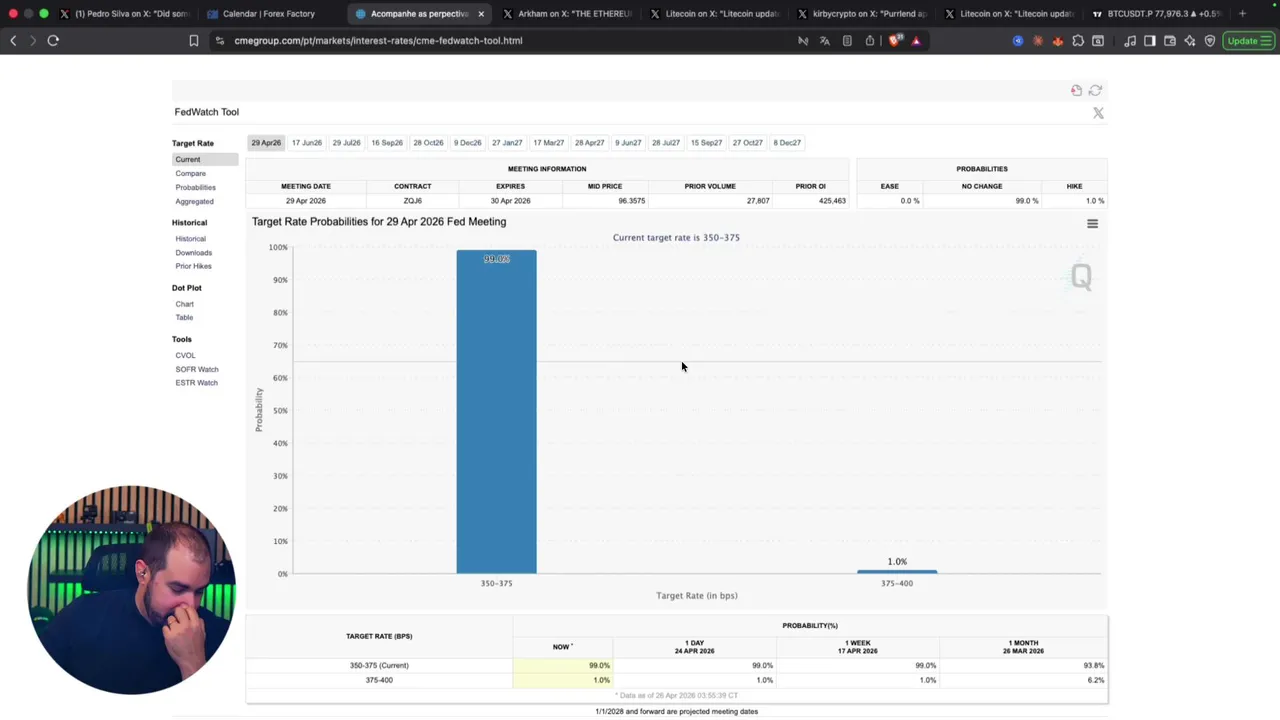Select the 29 Jul26 meeting tab
Screen dimensions: 1280x720
tap(346, 143)
